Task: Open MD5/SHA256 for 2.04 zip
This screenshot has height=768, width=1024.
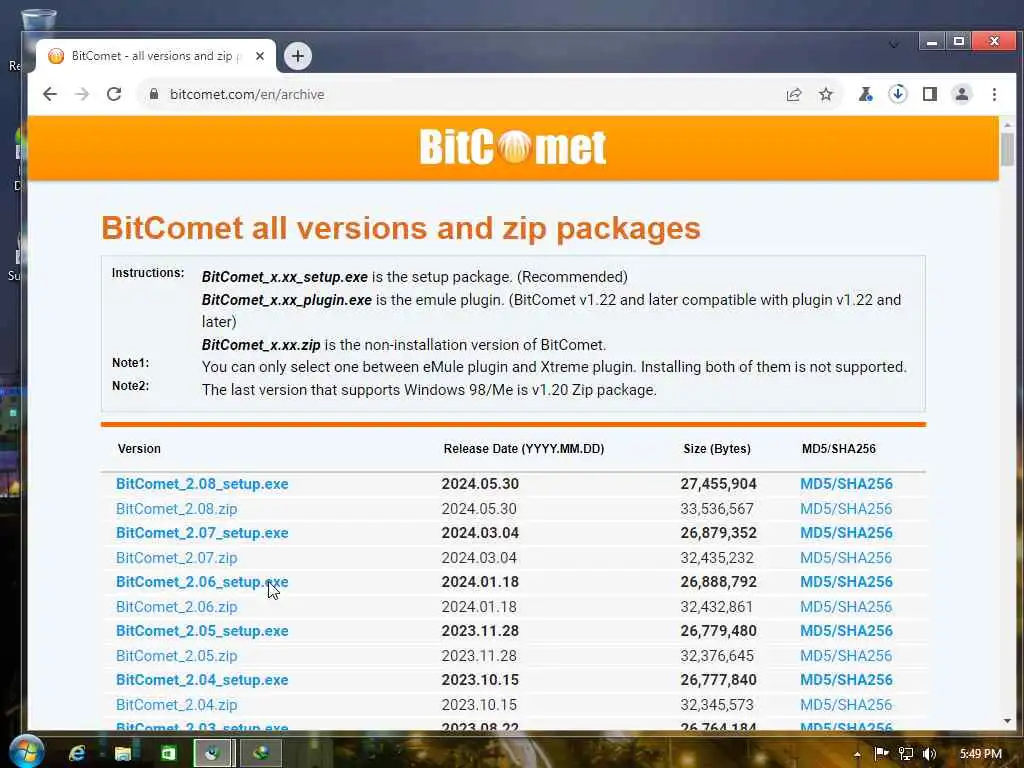Action: 846,705
